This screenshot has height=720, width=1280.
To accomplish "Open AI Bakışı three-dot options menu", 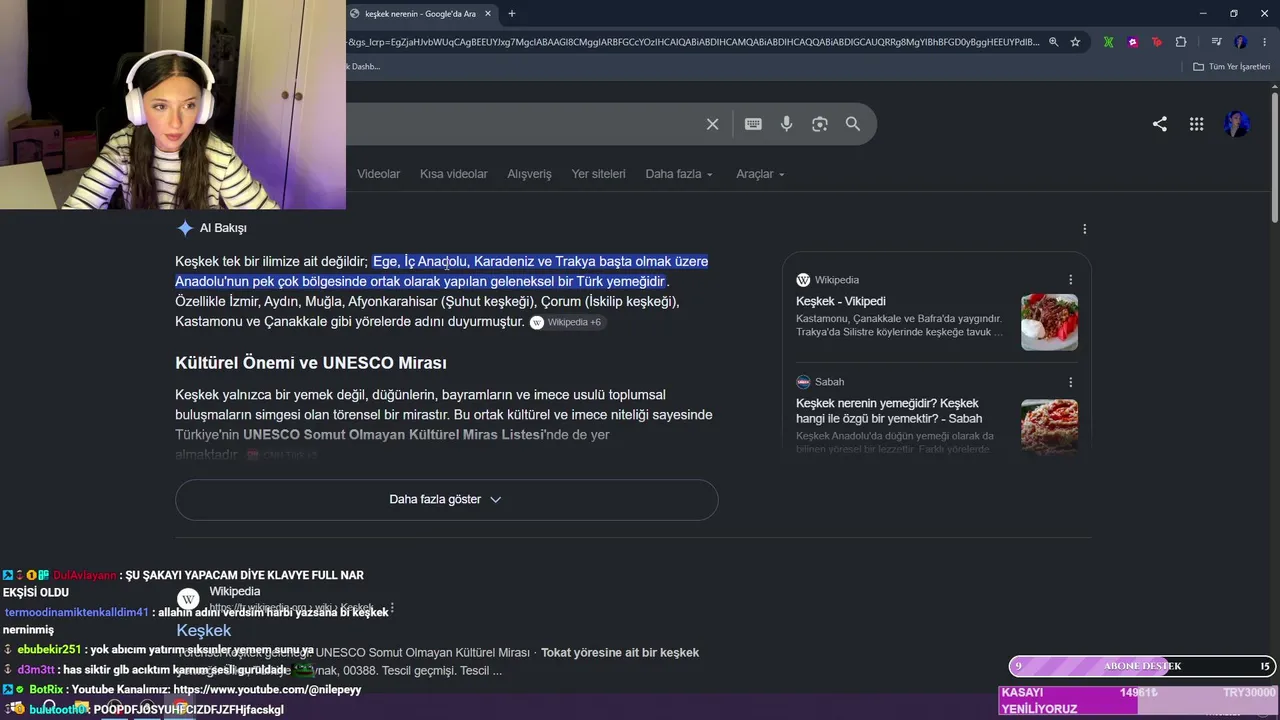I will click(x=1084, y=229).
